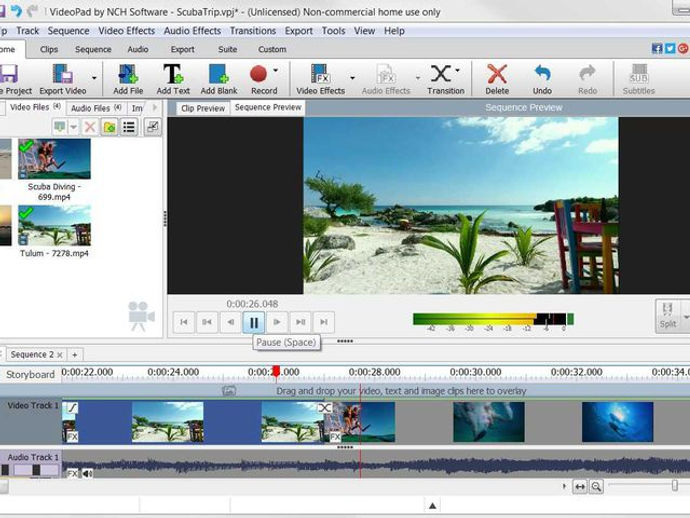Click the folder icon in the bin toolbar

point(109,127)
